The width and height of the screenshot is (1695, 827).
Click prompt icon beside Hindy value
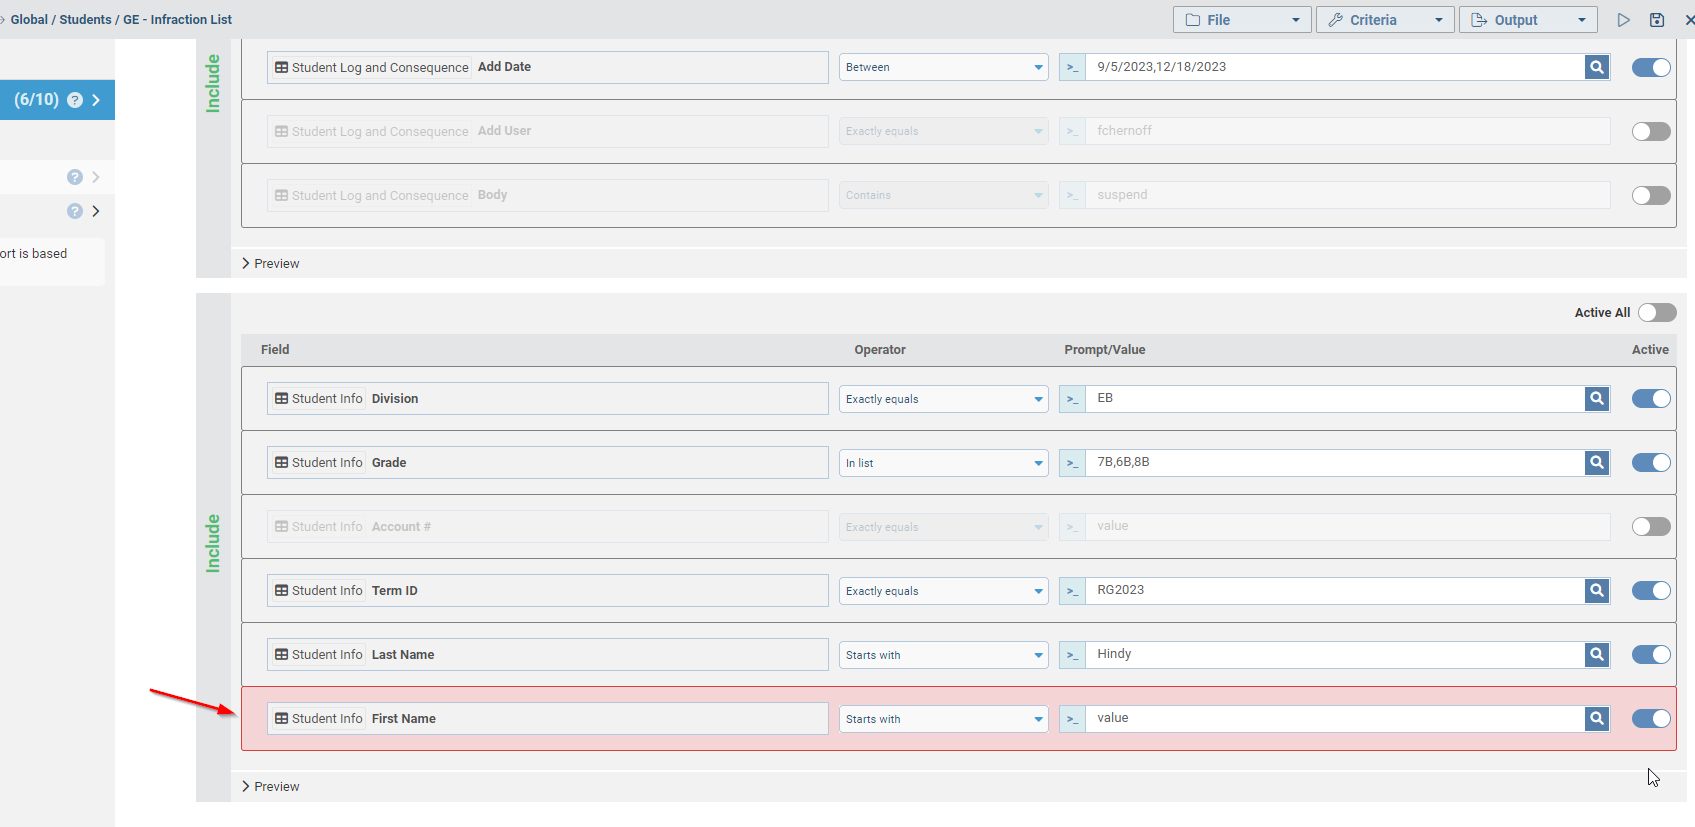[1072, 654]
